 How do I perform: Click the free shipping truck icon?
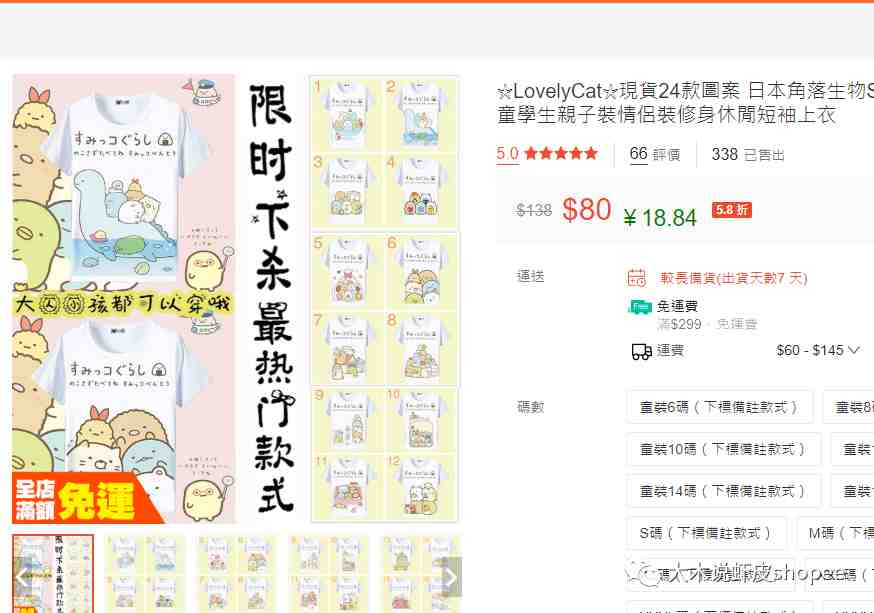tap(639, 306)
